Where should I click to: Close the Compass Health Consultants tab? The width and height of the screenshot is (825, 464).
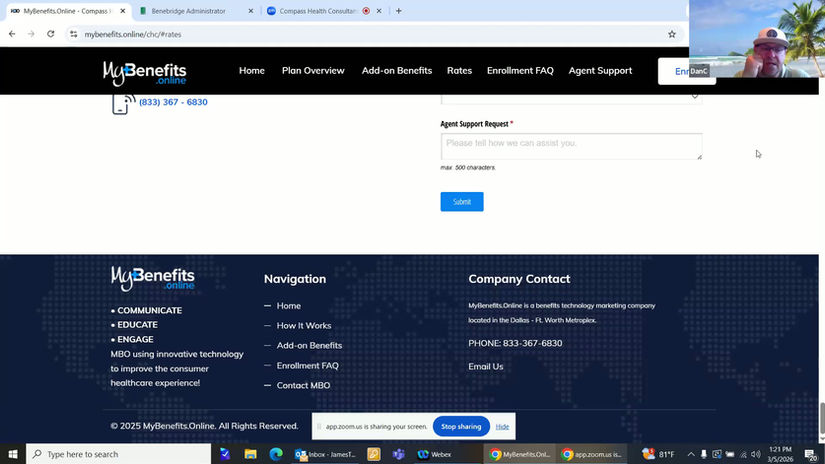379,11
